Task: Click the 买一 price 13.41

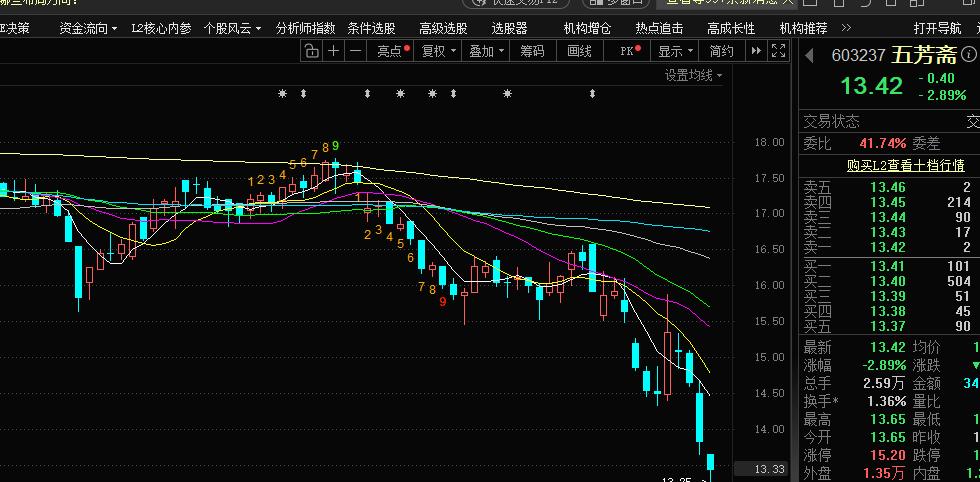Action: coord(888,266)
